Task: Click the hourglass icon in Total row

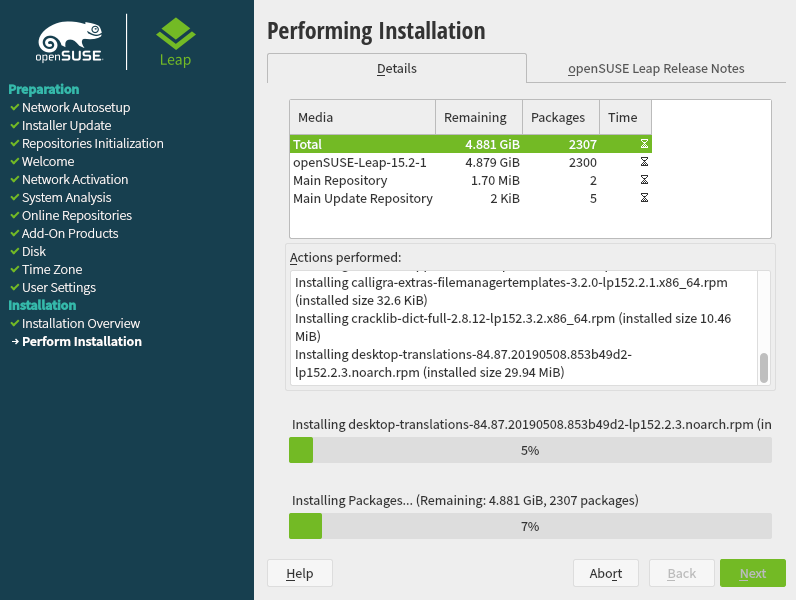Action: pos(644,144)
